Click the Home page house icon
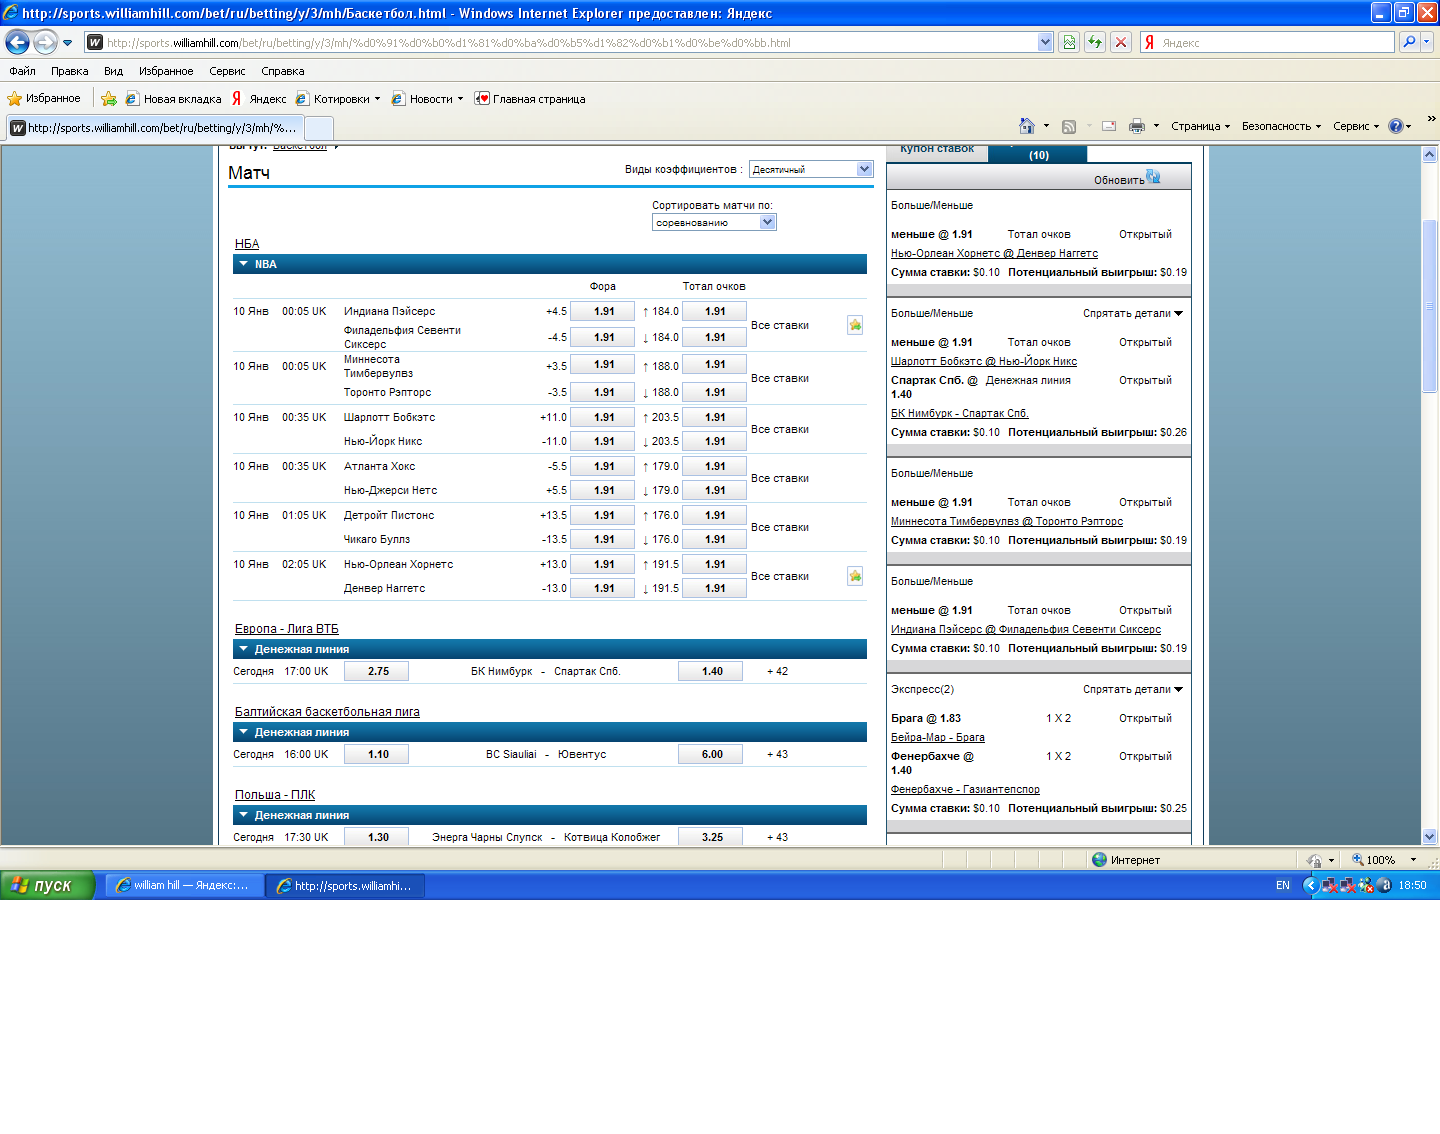 tap(1026, 126)
